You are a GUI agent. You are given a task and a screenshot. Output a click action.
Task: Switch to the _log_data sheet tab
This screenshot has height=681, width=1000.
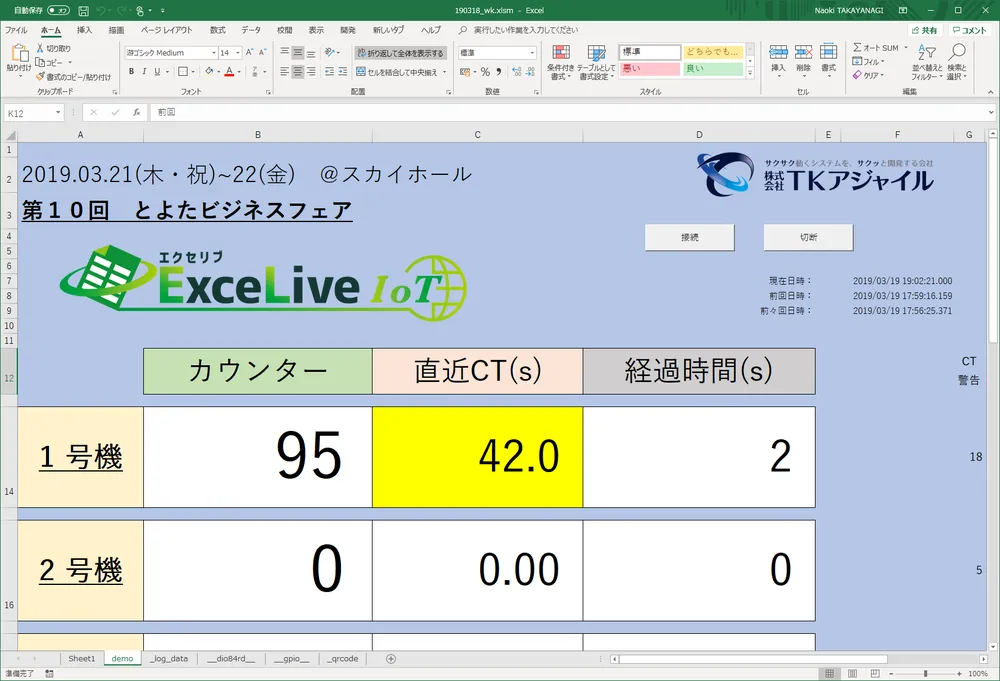tap(169, 659)
